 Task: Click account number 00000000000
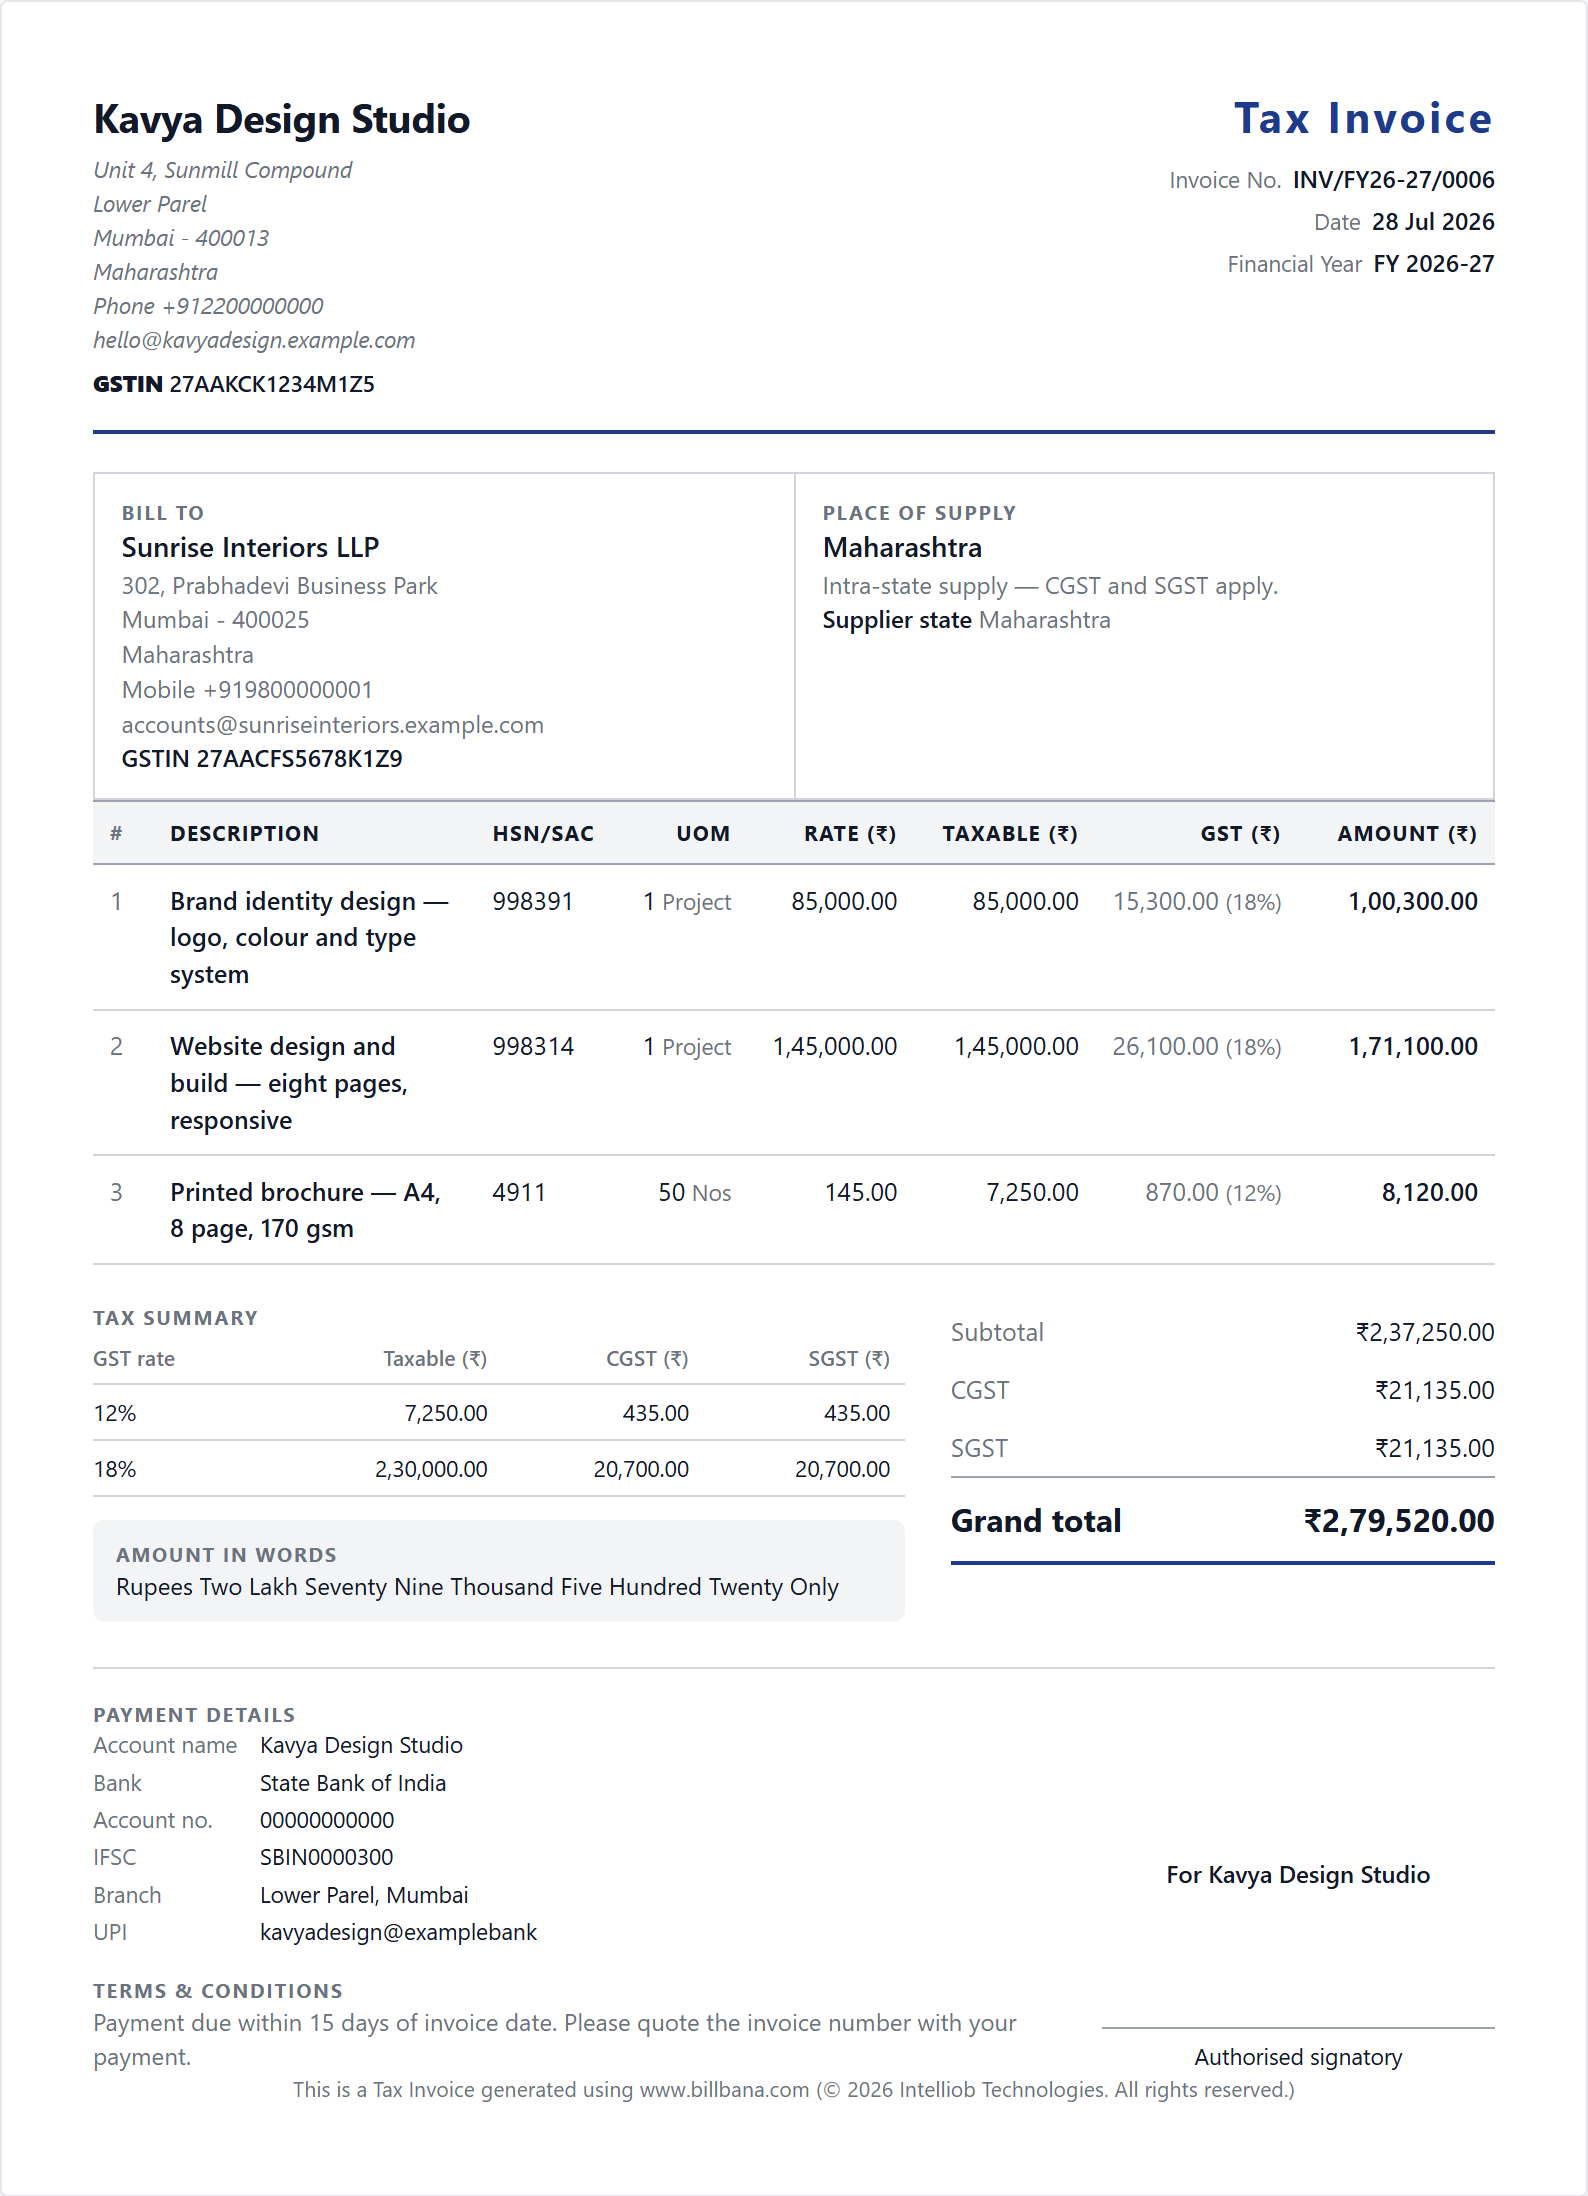coord(327,1820)
